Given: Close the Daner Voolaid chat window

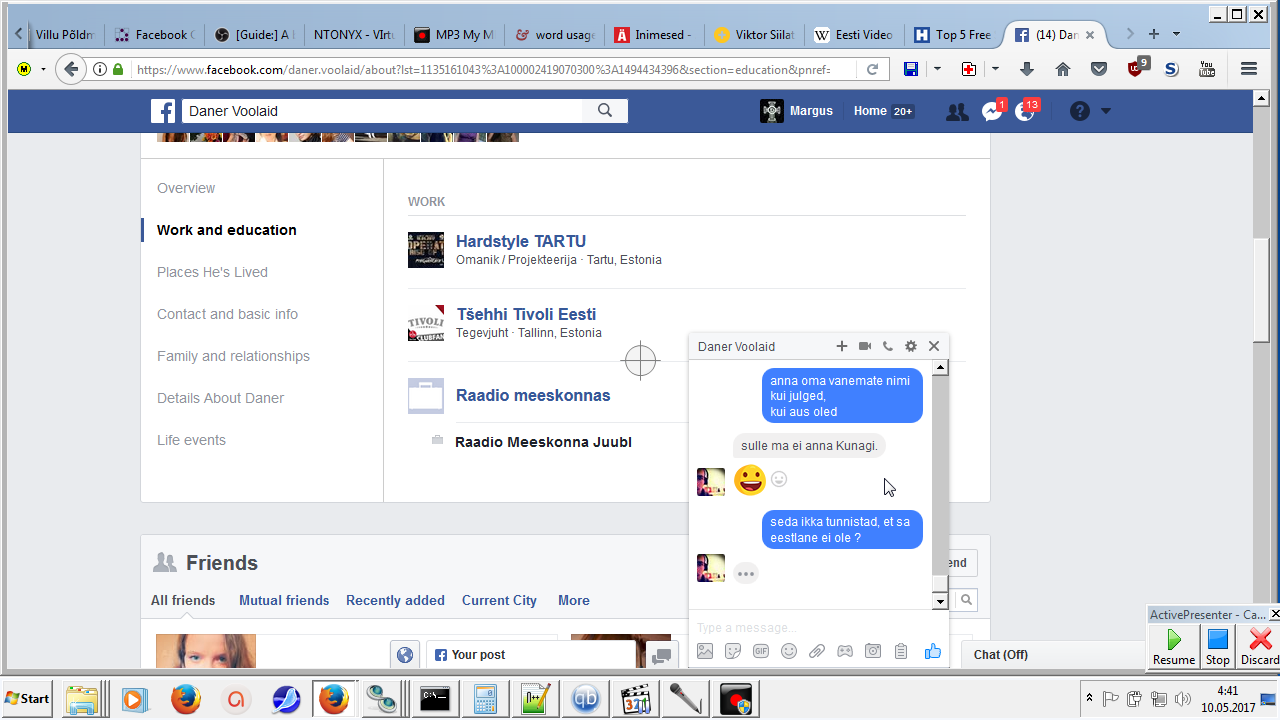Looking at the screenshot, I should coord(934,346).
